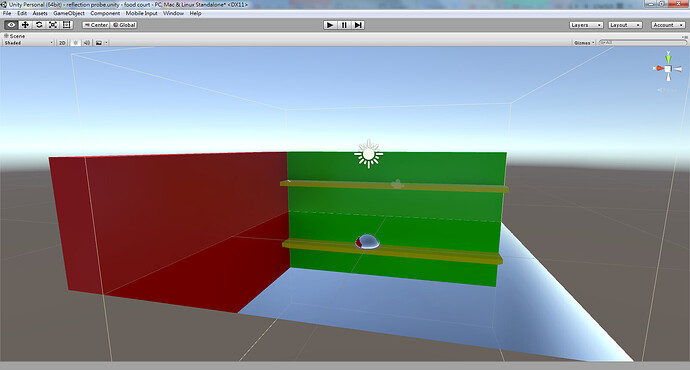Click the center cube of orientation gizmo
This screenshot has width=690, height=370.
pos(668,69)
